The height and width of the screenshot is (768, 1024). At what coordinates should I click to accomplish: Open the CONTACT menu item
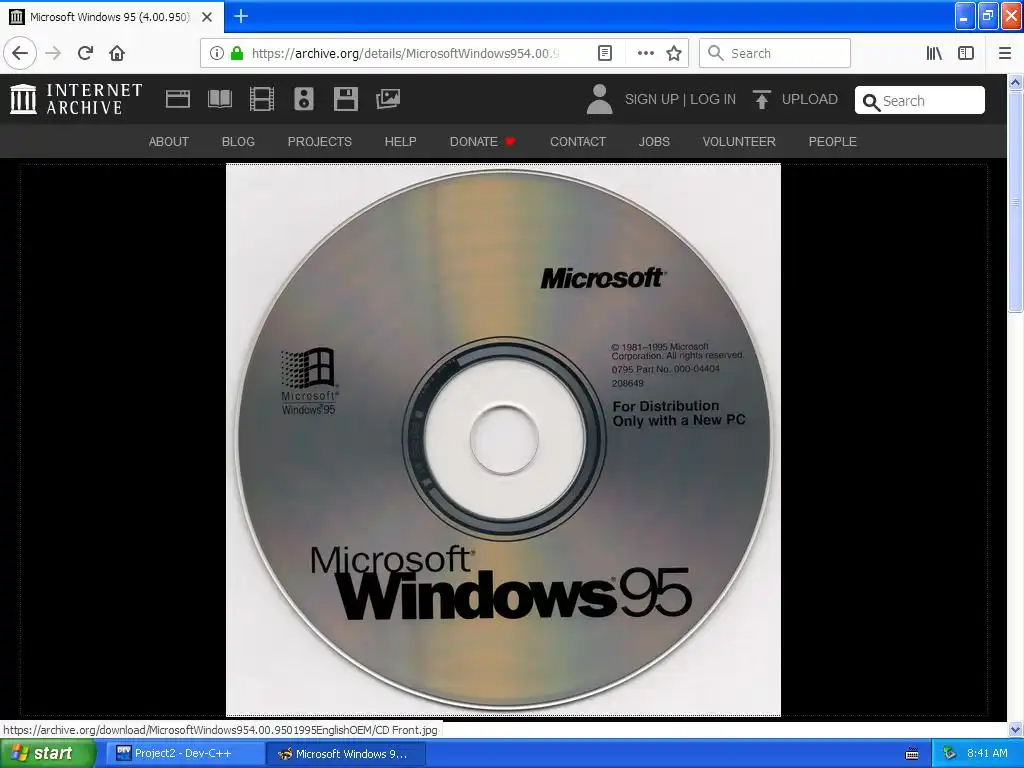(x=578, y=142)
